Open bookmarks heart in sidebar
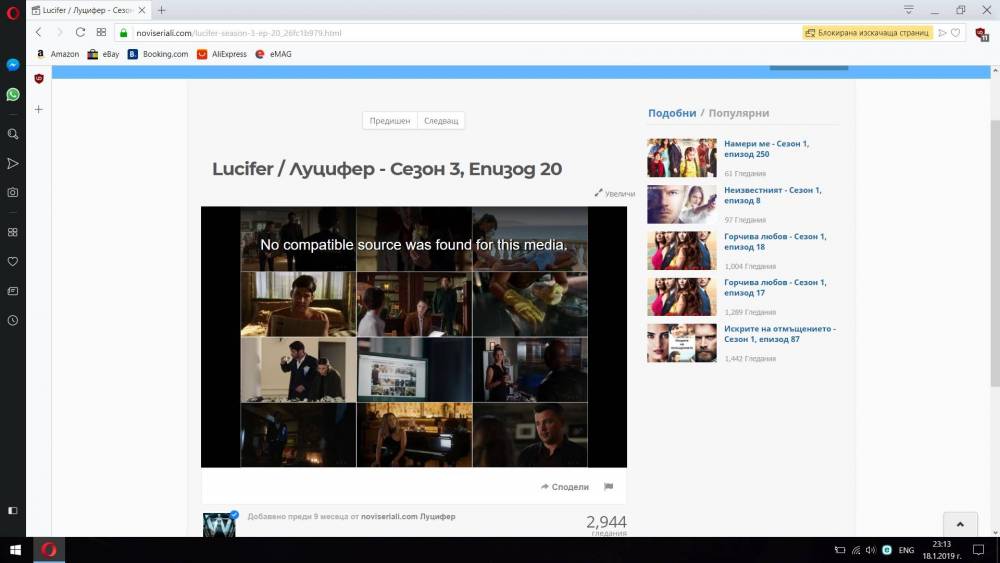This screenshot has height=563, width=1000. pos(13,261)
